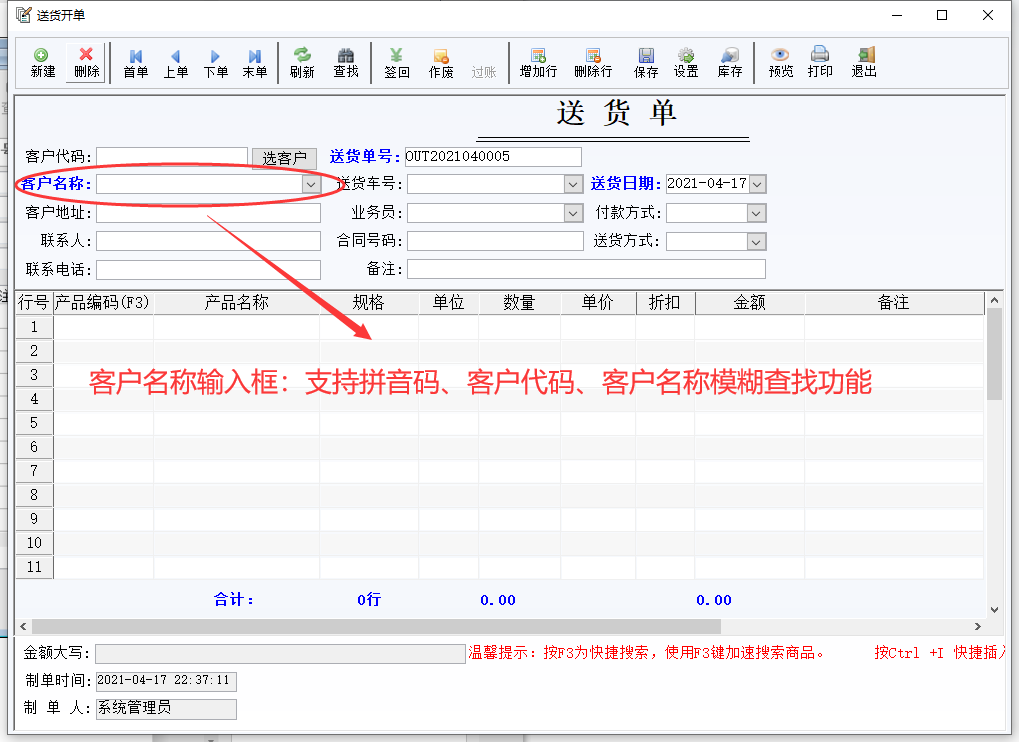Click the 合计 row count 0行
Image resolution: width=1019 pixels, height=742 pixels.
pyautogui.click(x=369, y=600)
